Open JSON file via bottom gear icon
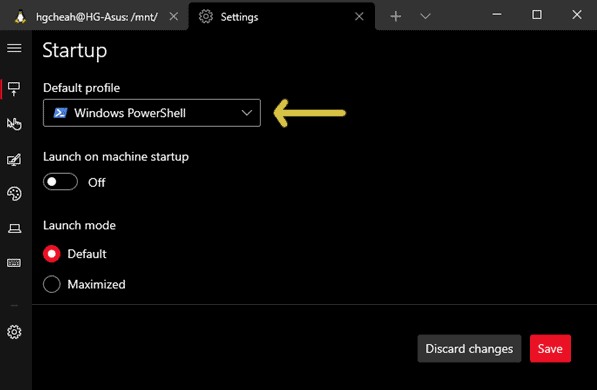Screen dimensions: 597x390 14,332
